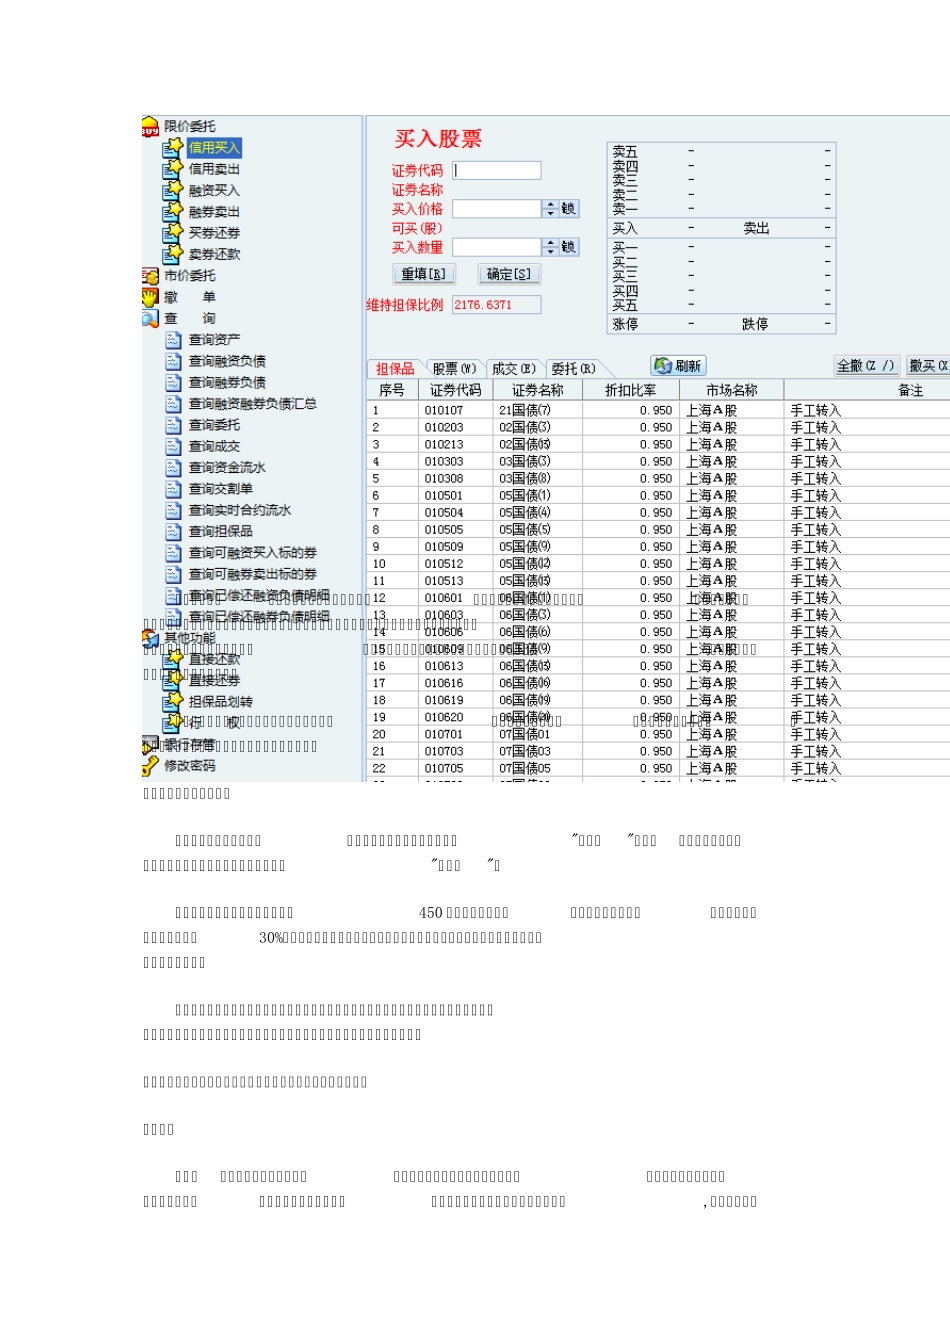Screen dimensions: 950x1344
Task: Switch to the 委托(R) tab
Action: coord(574,368)
